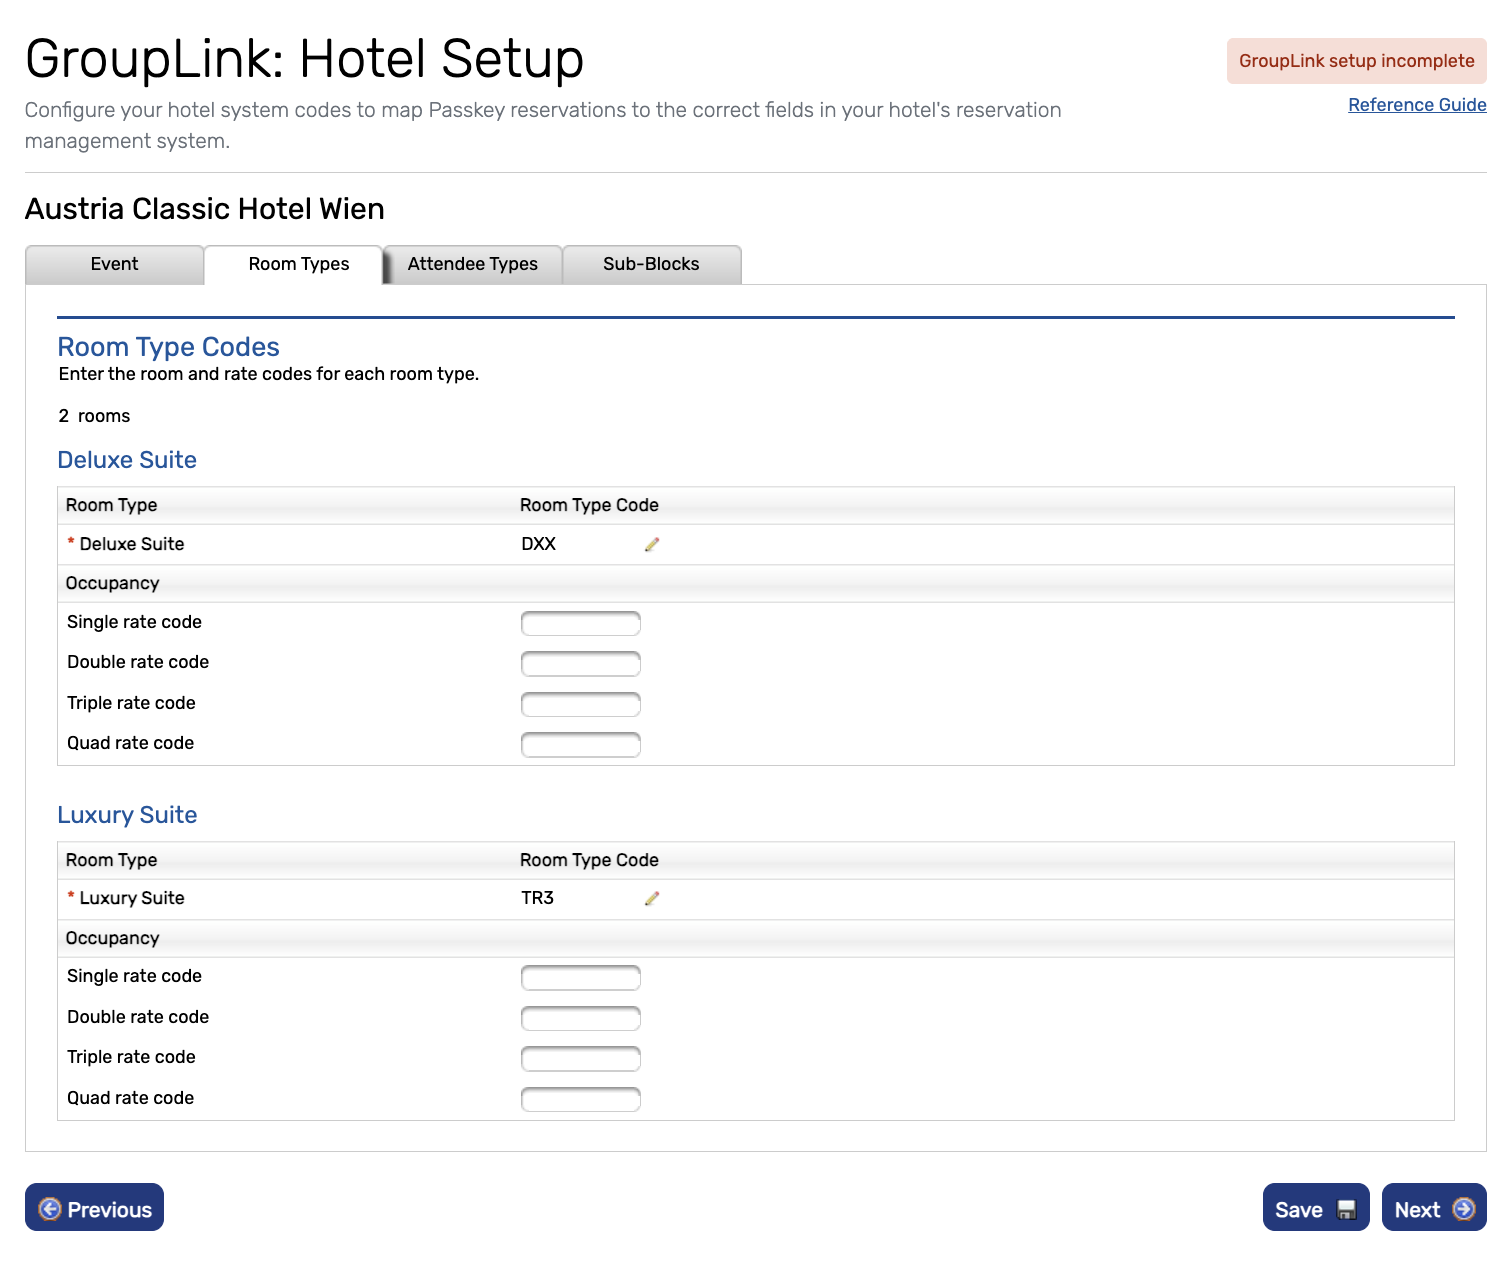The width and height of the screenshot is (1510, 1280).
Task: Select the TR3 room type code text
Action: [538, 898]
